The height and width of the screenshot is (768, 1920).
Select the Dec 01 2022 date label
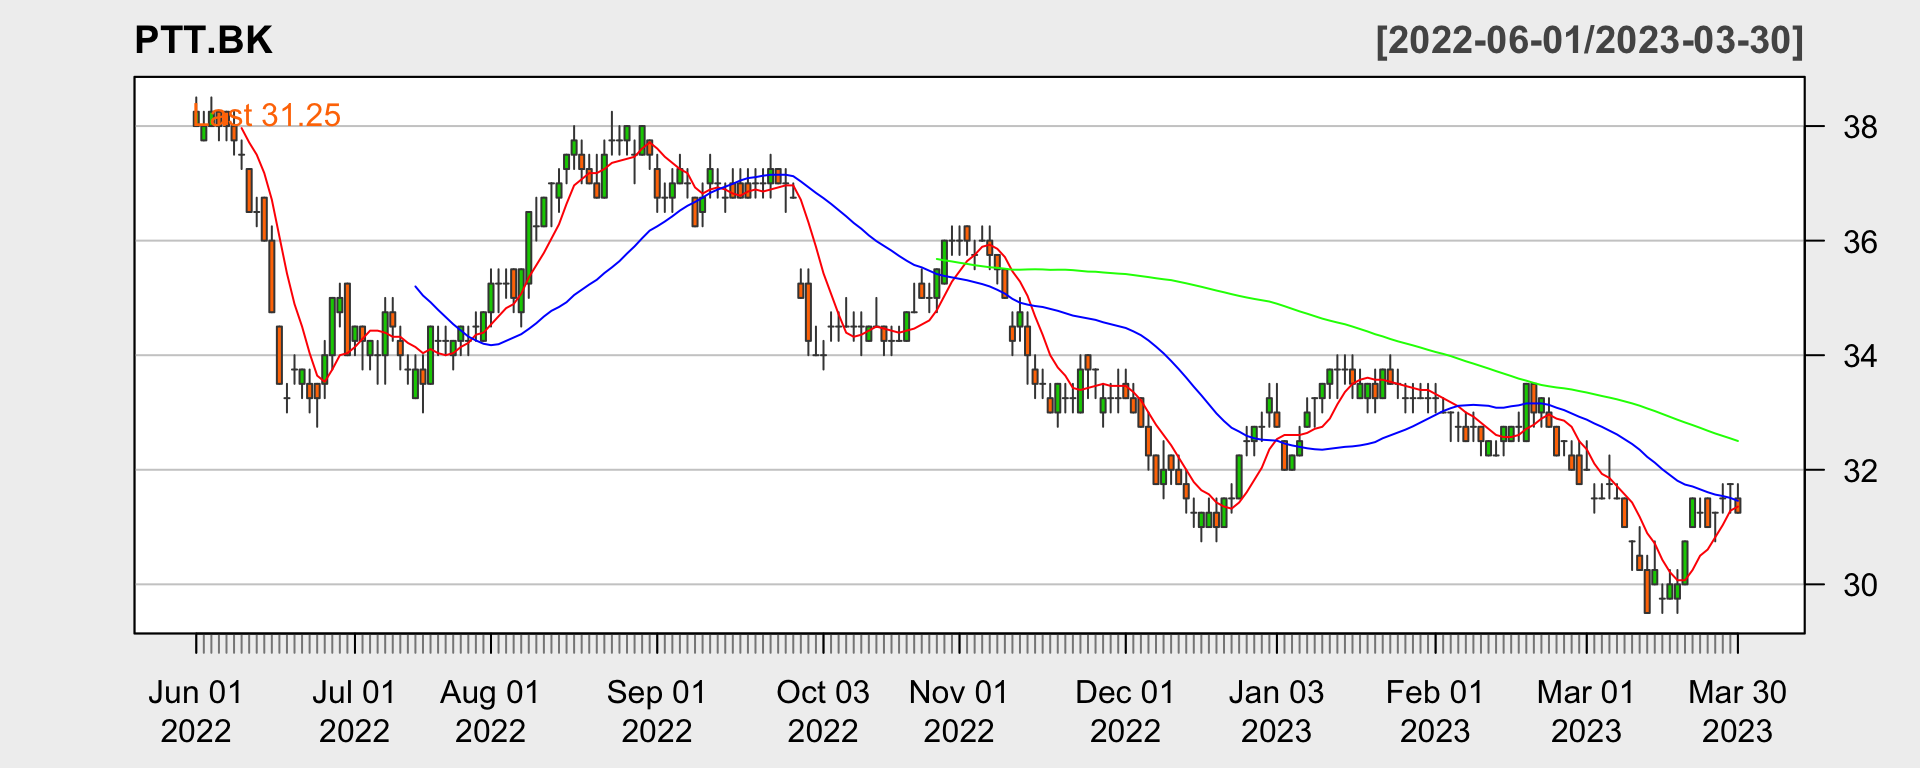coord(1125,711)
